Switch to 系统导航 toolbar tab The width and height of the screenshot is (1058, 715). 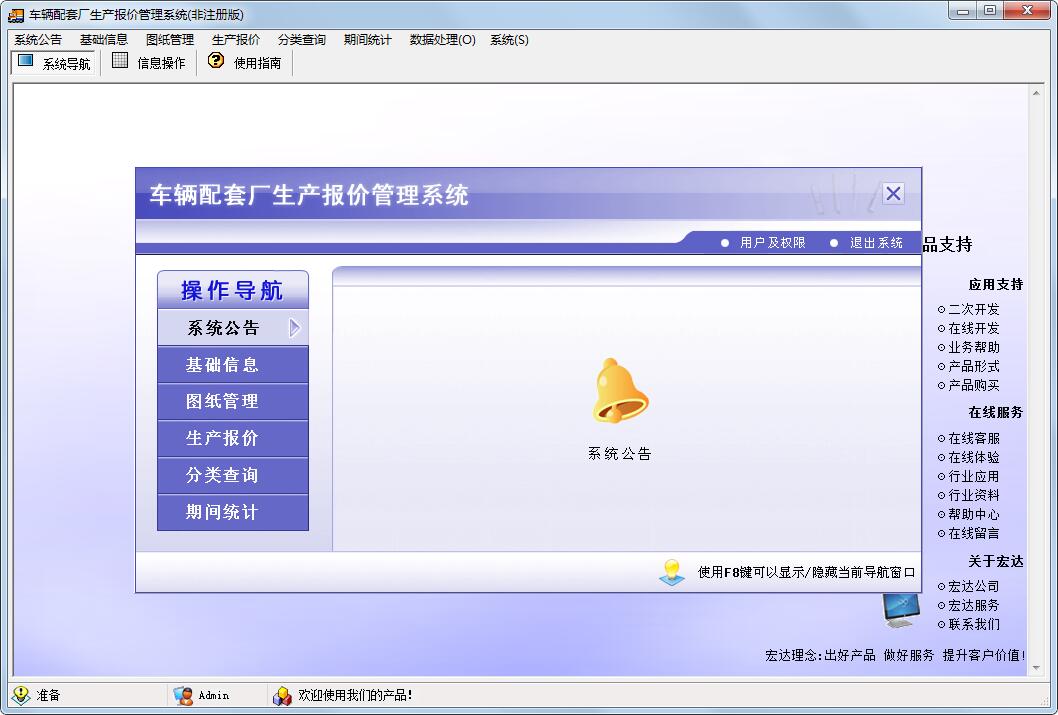point(55,63)
